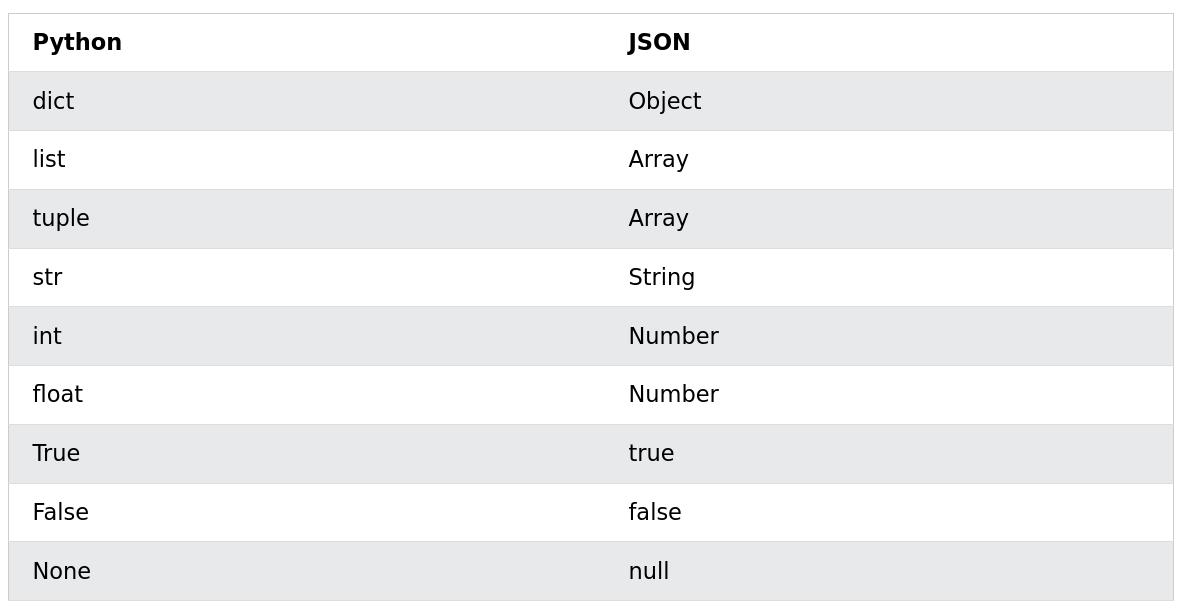Select the False cell in Python column
The width and height of the screenshot is (1185, 609).
click(60, 513)
